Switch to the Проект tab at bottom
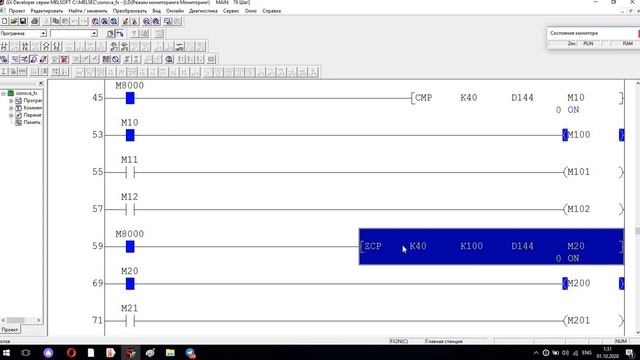This screenshot has width=640, height=360. (10, 329)
